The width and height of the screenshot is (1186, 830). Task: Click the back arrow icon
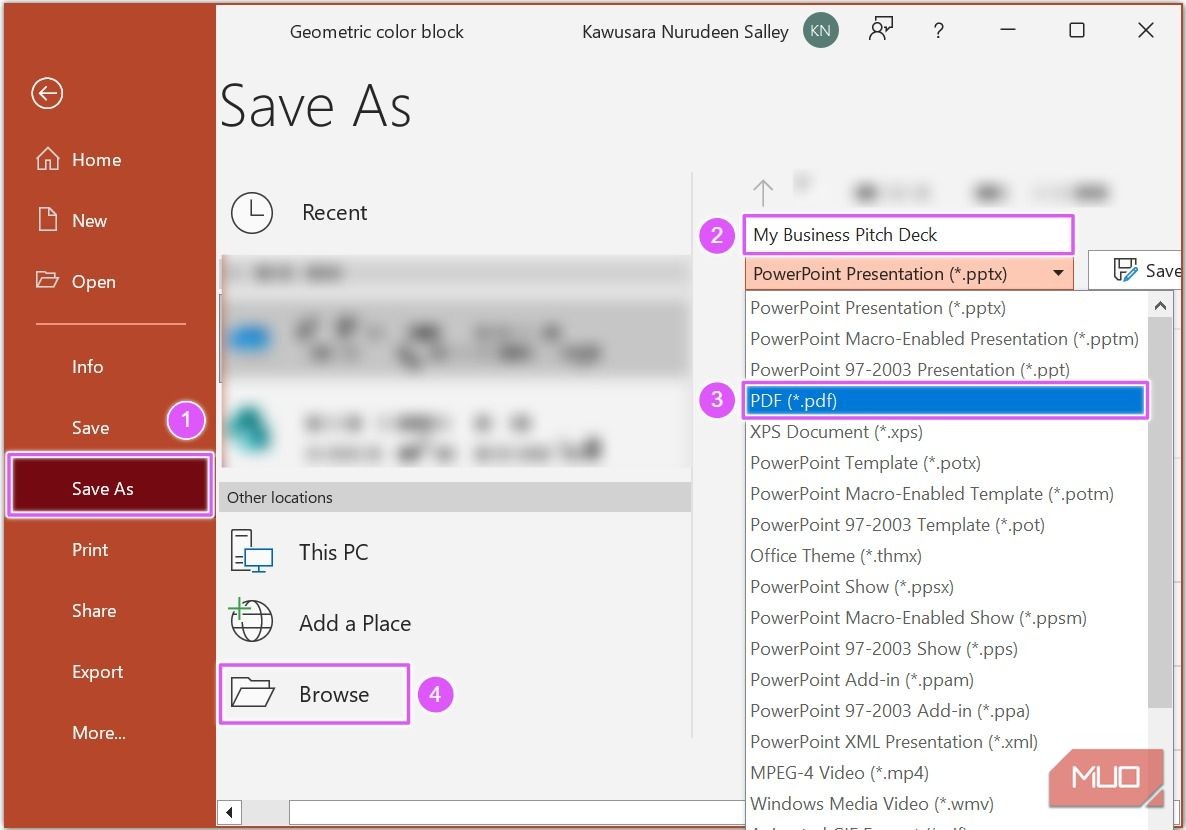pyautogui.click(x=47, y=94)
